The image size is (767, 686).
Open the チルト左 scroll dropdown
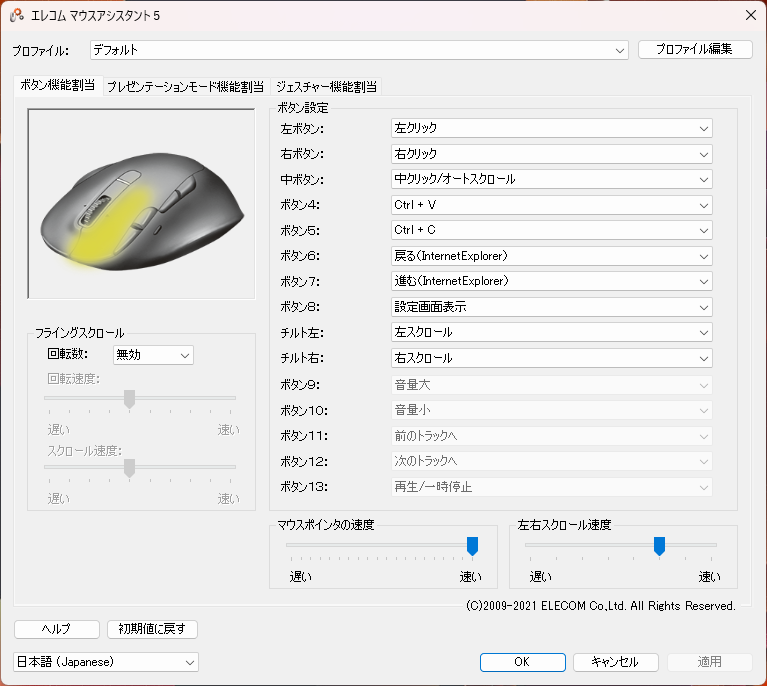[551, 332]
